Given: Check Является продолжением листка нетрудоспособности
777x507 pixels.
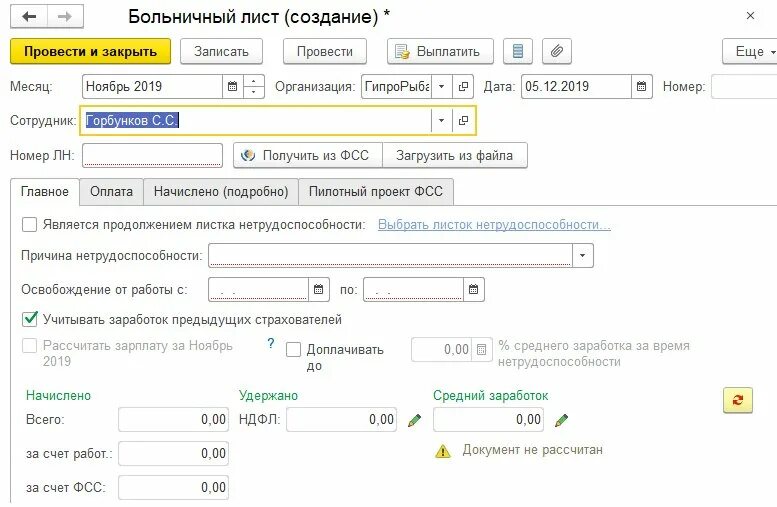Looking at the screenshot, I should [29, 225].
